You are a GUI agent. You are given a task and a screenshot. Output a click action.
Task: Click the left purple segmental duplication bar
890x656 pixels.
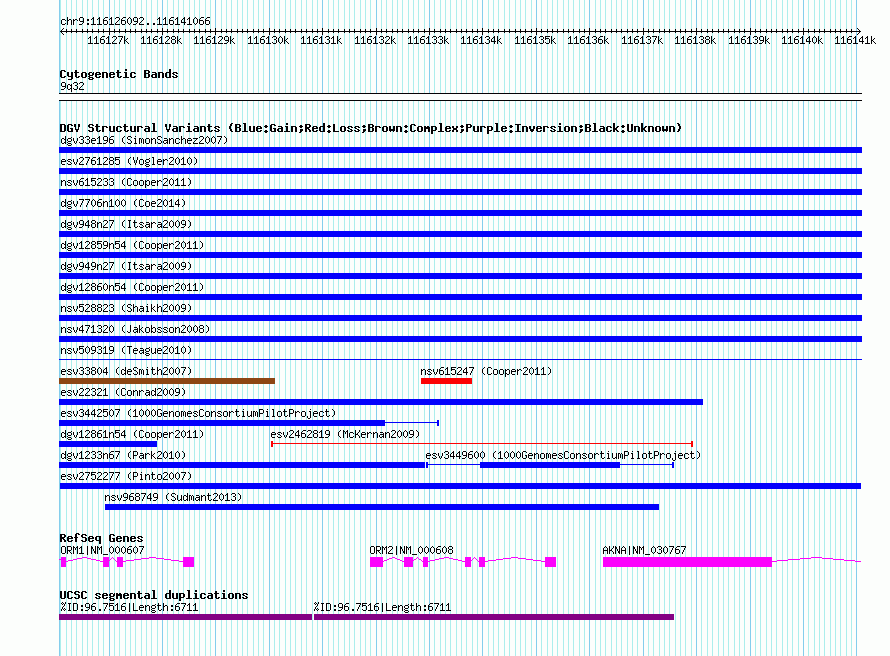(x=186, y=617)
